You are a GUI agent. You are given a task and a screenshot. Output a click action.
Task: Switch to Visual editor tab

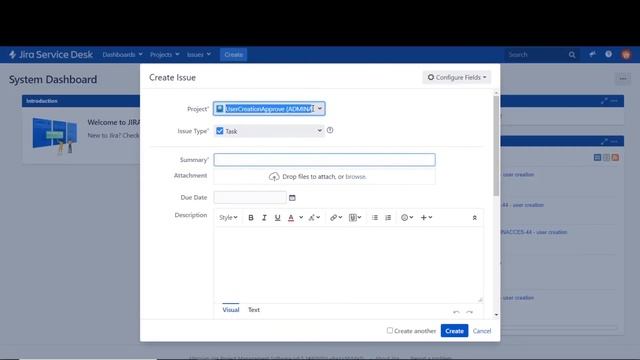coord(231,310)
